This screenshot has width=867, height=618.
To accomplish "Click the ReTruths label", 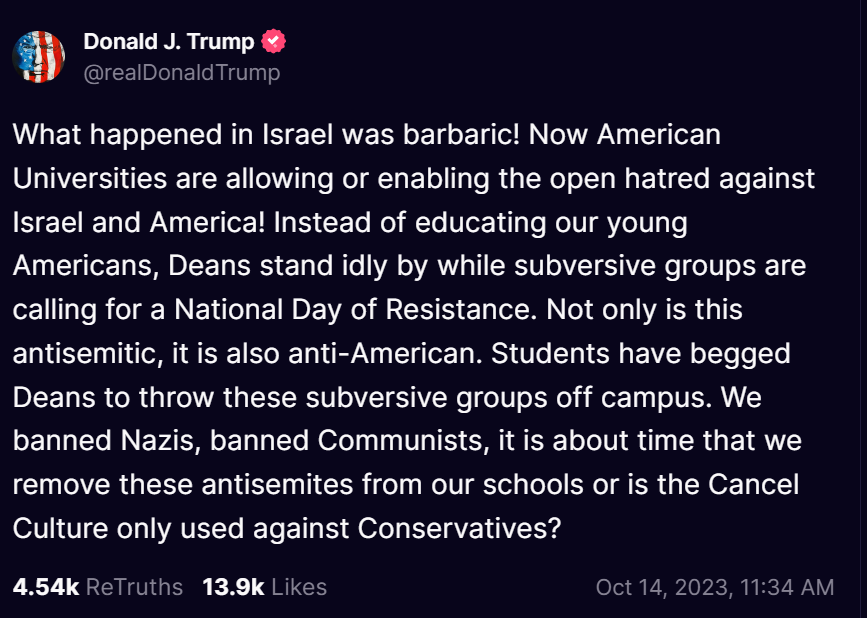I will tap(134, 587).
